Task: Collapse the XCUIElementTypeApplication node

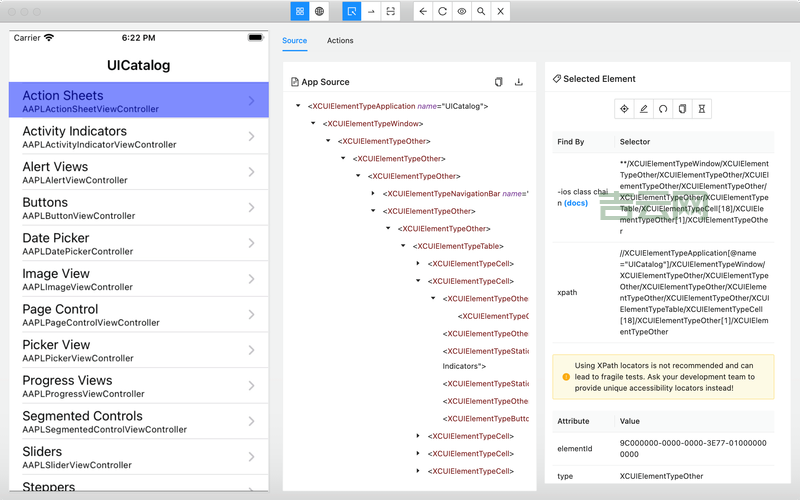Action: [297, 106]
